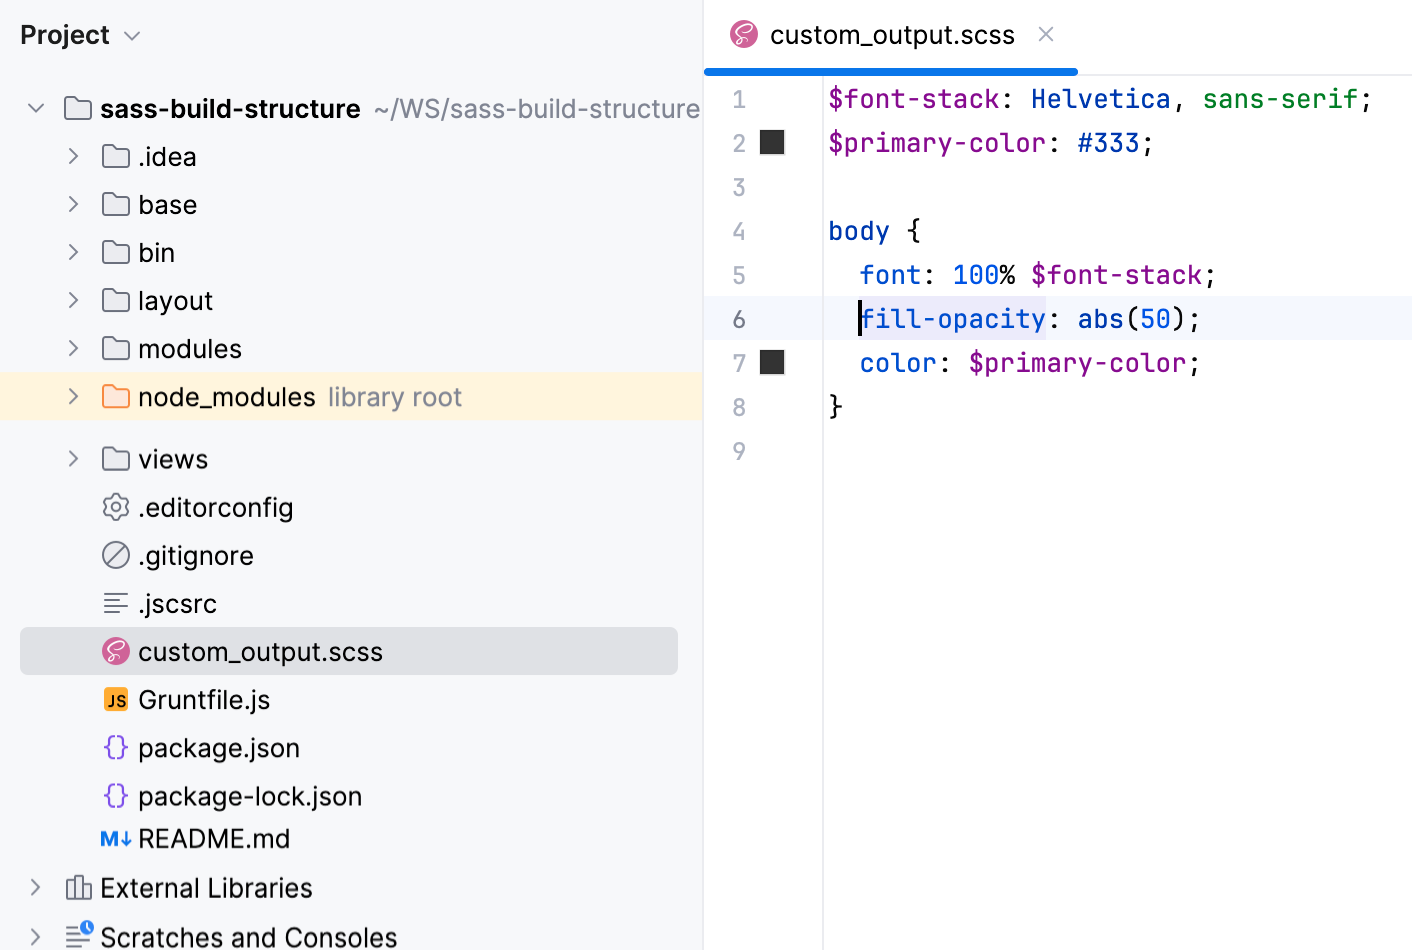Click the curly-braces icon beside package-lock.json

coord(115,796)
